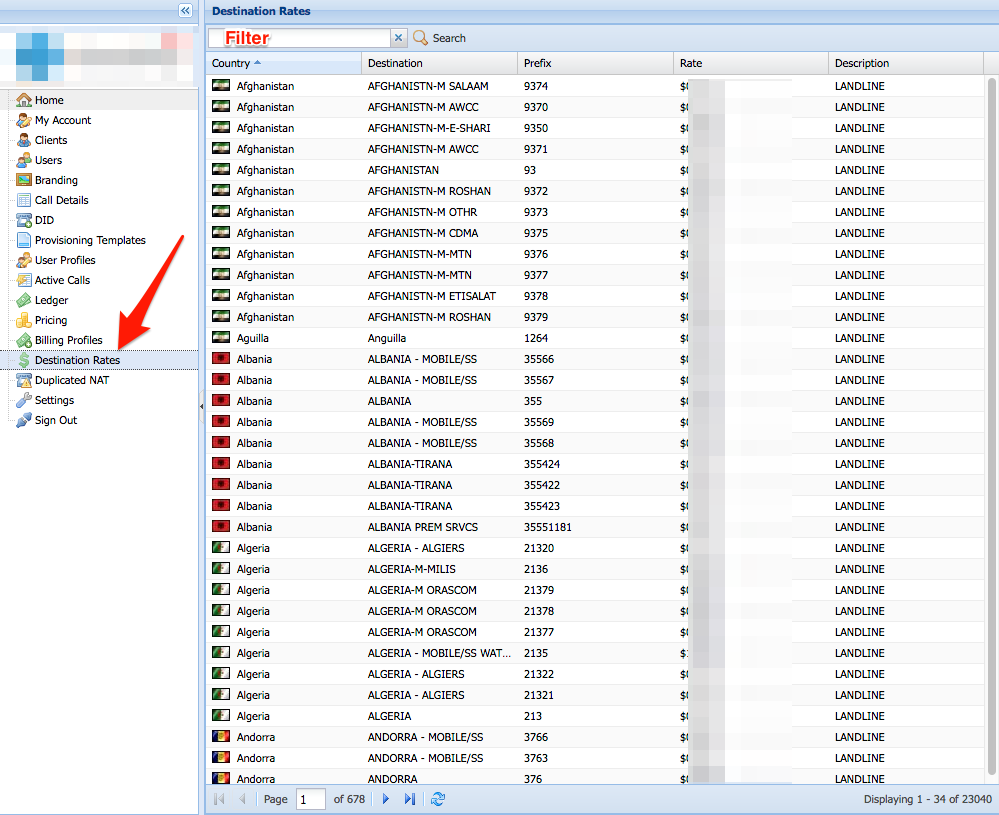
Task: Select the ALGERIA-M-MILIS row
Action: [595, 569]
